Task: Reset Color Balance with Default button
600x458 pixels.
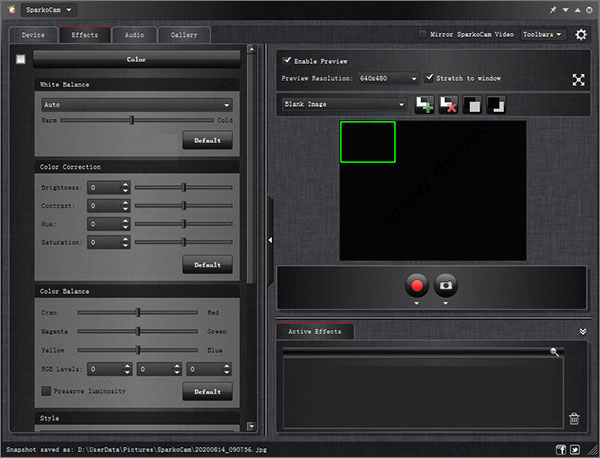Action: click(x=207, y=391)
